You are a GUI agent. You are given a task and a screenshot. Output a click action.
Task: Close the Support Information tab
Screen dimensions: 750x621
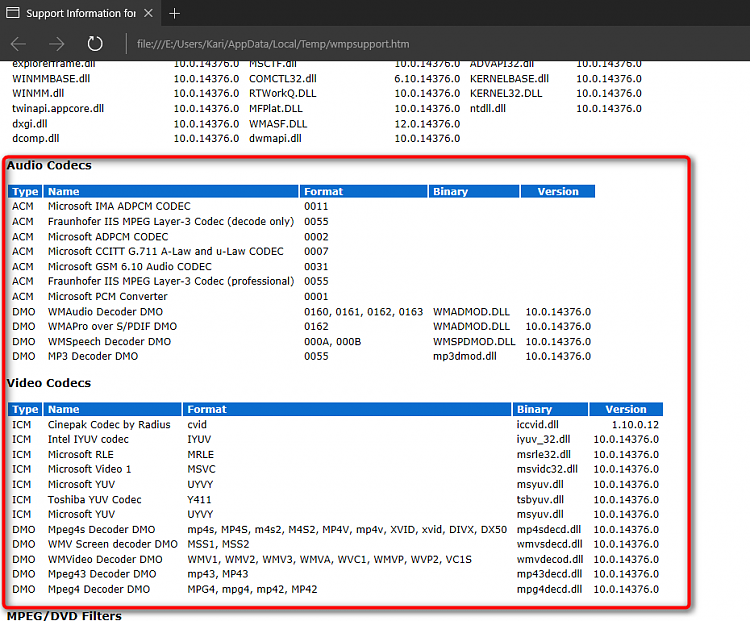[x=148, y=13]
